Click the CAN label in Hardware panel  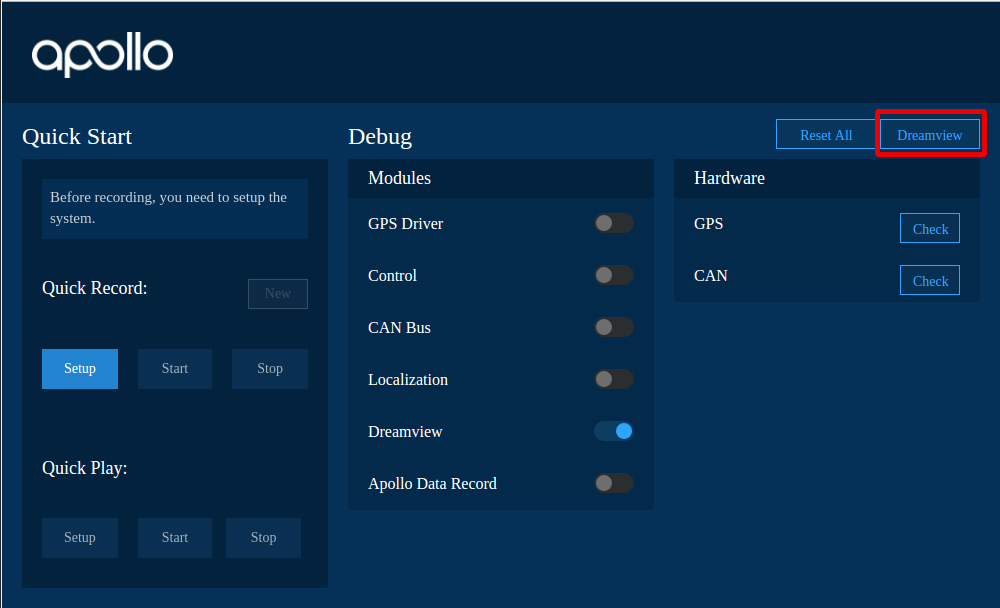710,276
